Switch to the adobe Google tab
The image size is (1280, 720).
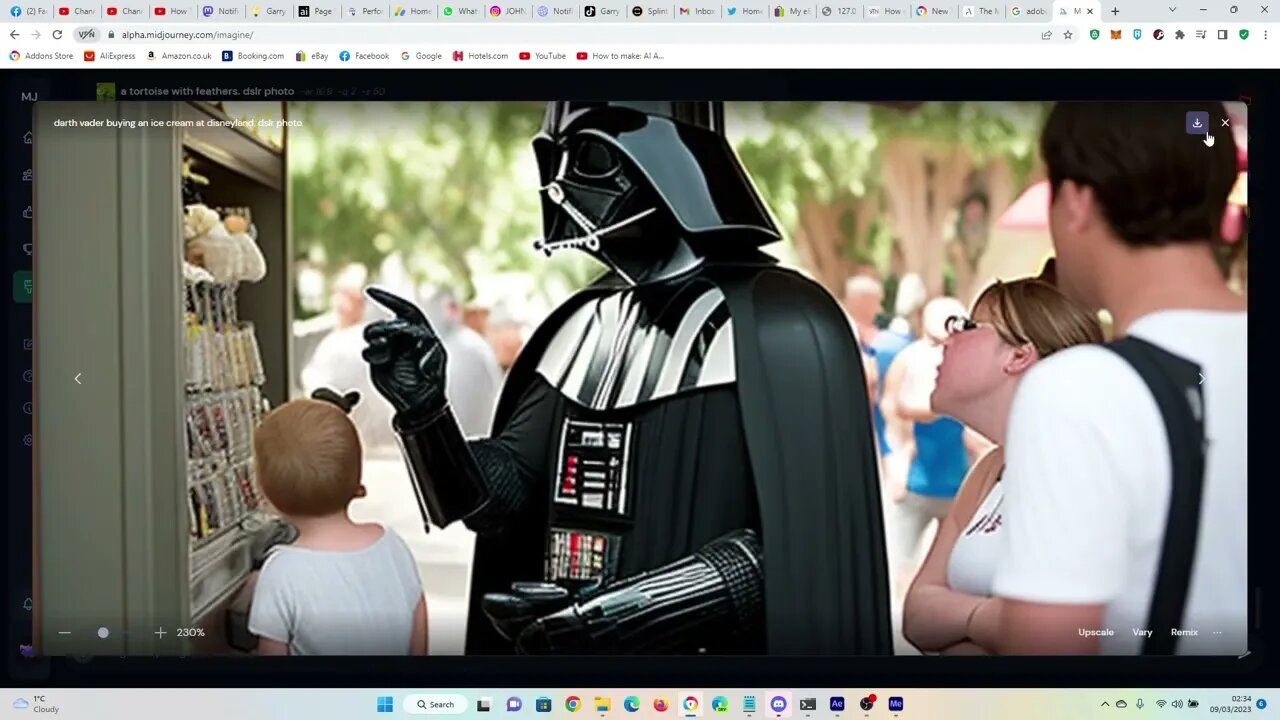coord(1029,11)
